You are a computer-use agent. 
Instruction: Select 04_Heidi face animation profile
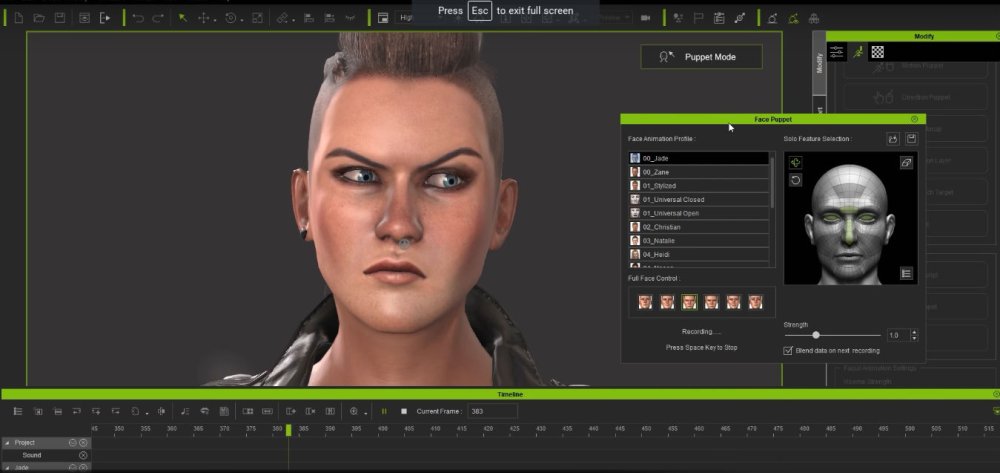coord(698,254)
